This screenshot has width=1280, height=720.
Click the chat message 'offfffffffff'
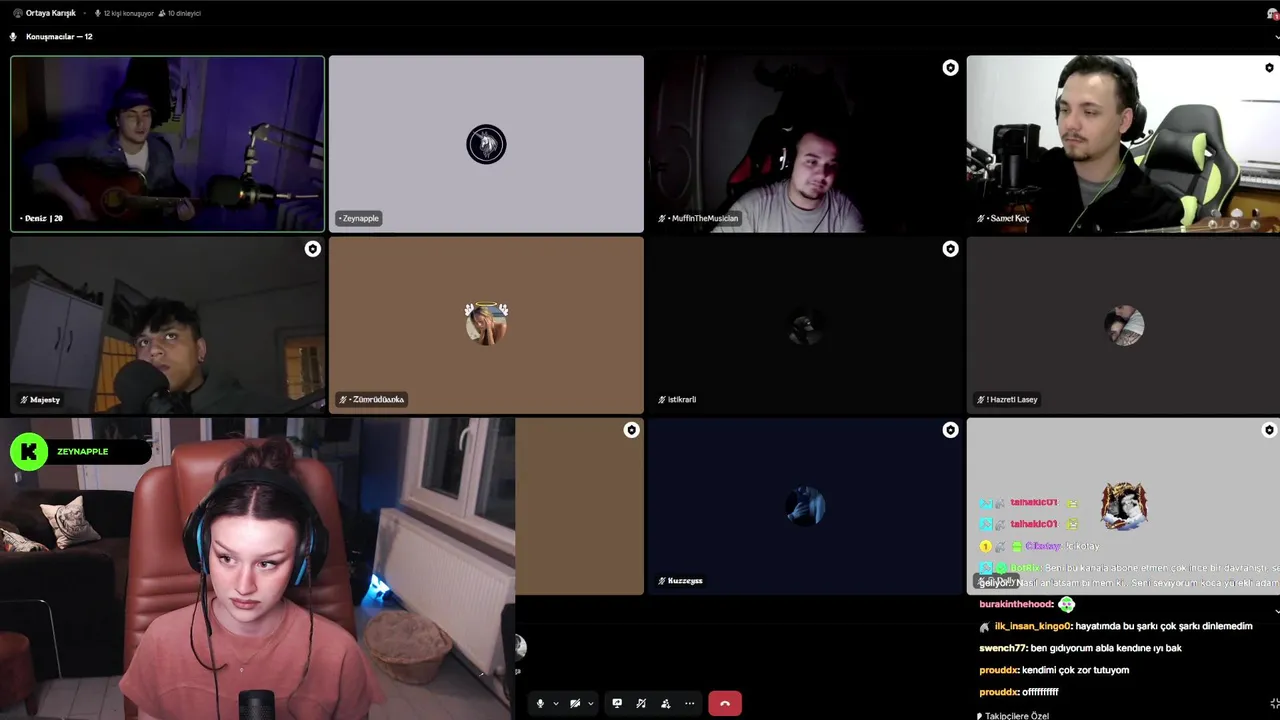coord(1040,692)
